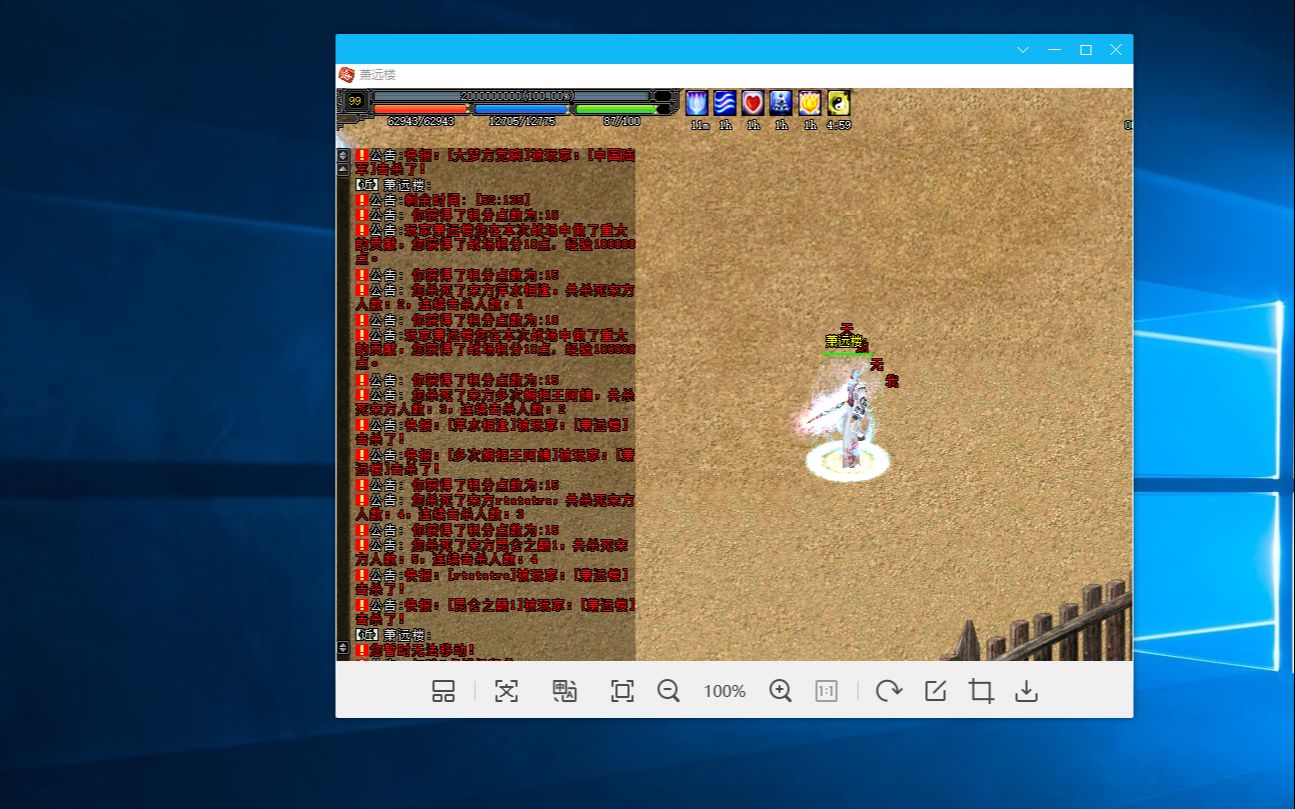Click the meditating figure buff icon

tap(781, 103)
